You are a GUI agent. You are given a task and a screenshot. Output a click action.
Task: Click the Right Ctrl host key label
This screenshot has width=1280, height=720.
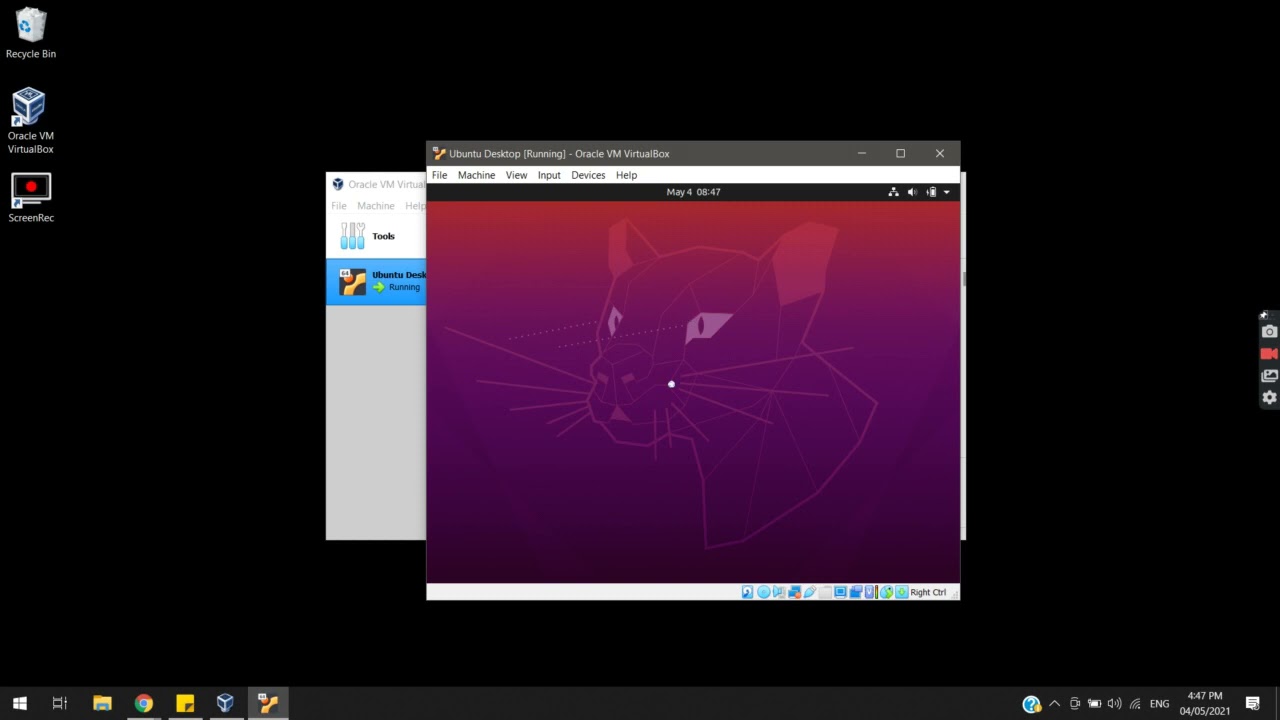(x=928, y=592)
